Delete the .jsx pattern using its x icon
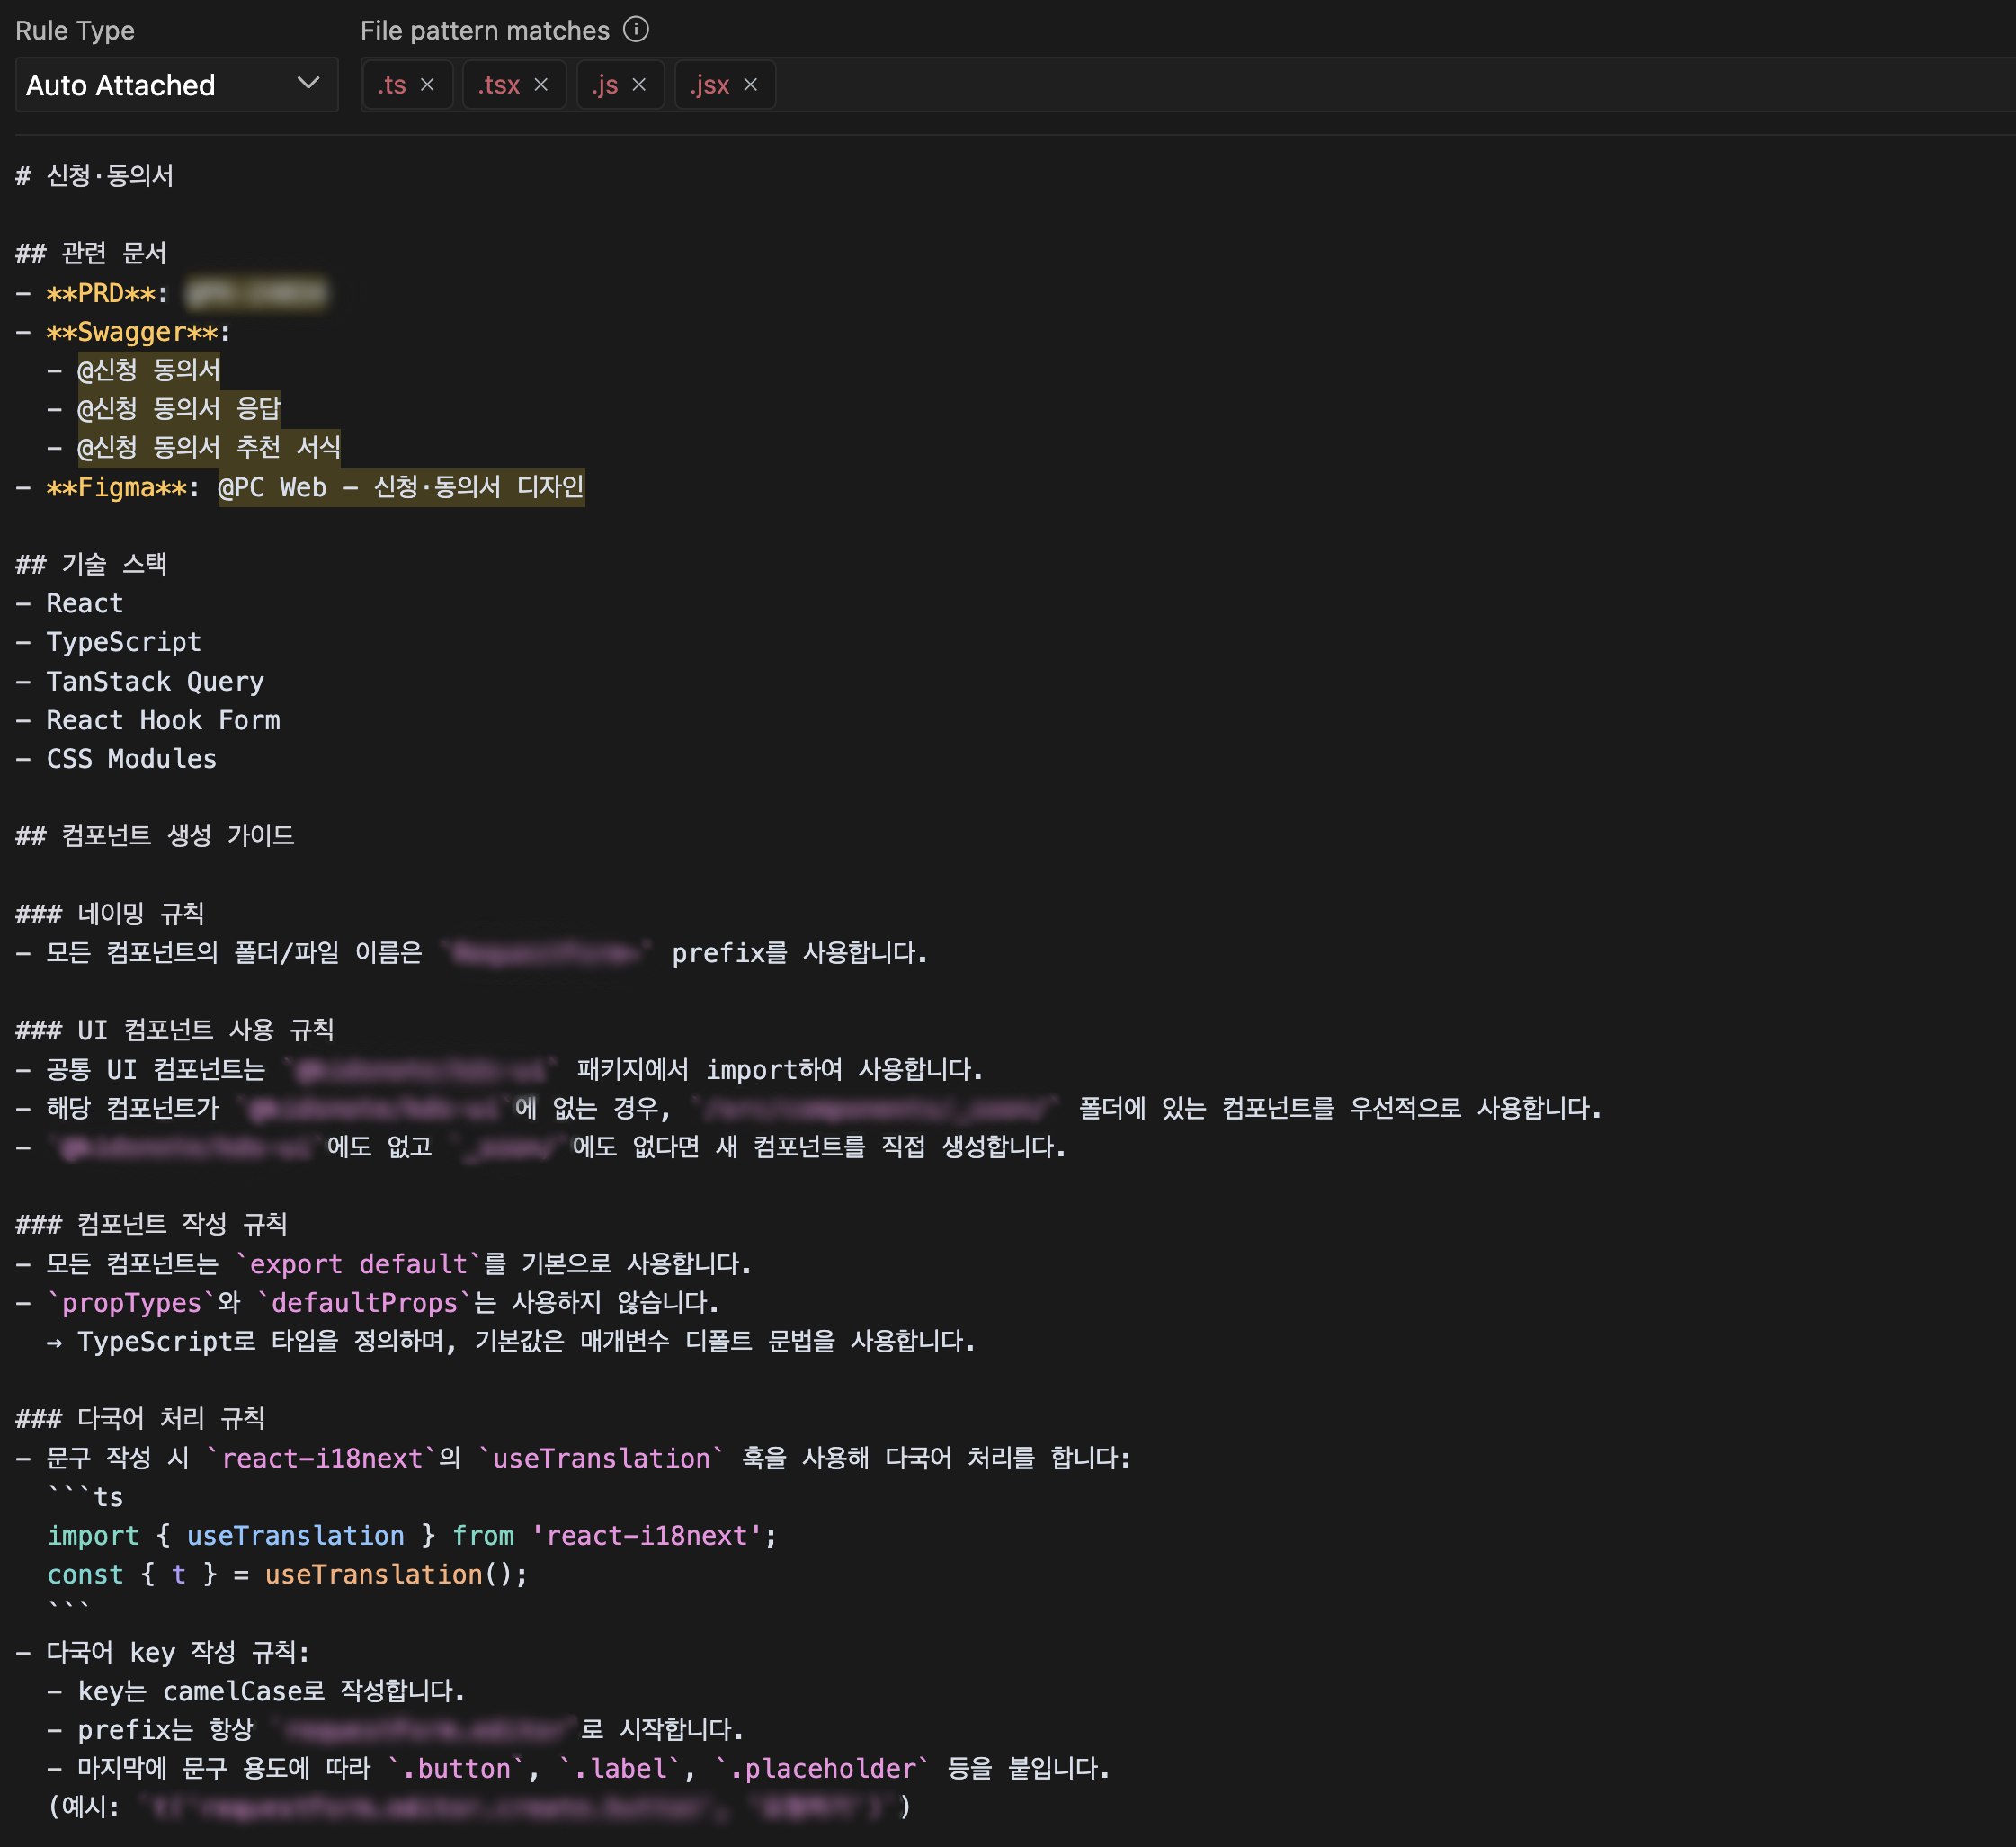 [x=751, y=85]
